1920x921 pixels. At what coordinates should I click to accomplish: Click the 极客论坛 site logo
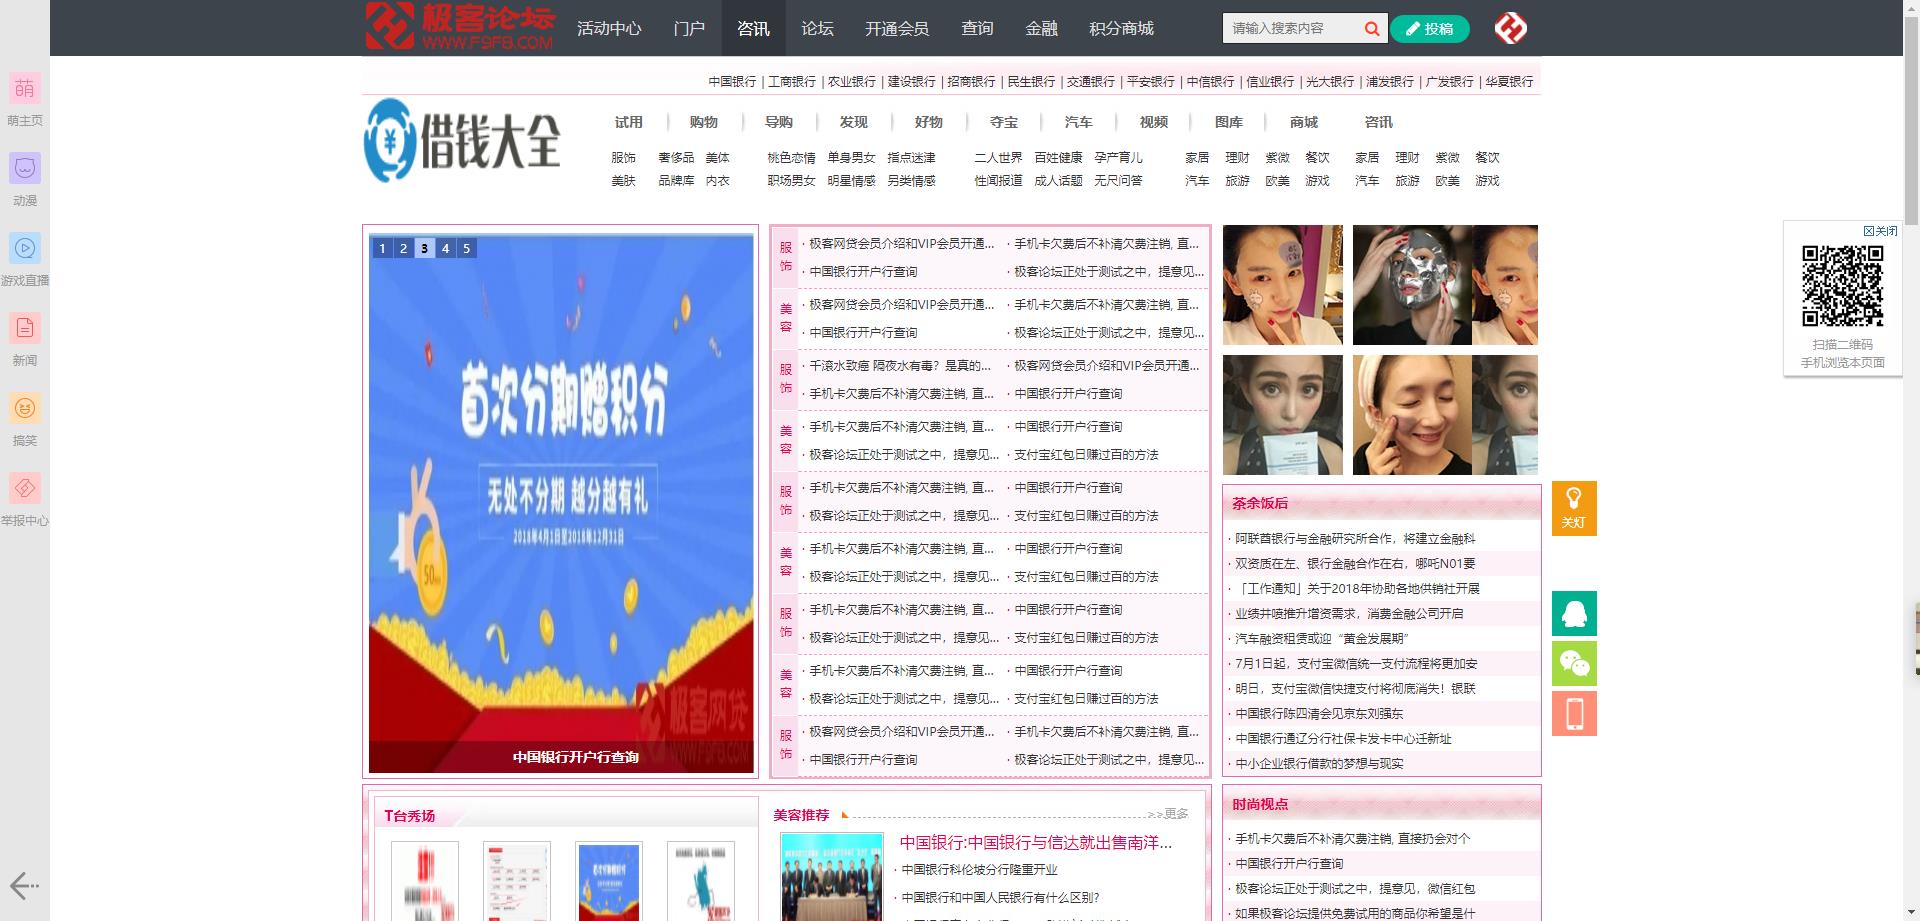(460, 27)
